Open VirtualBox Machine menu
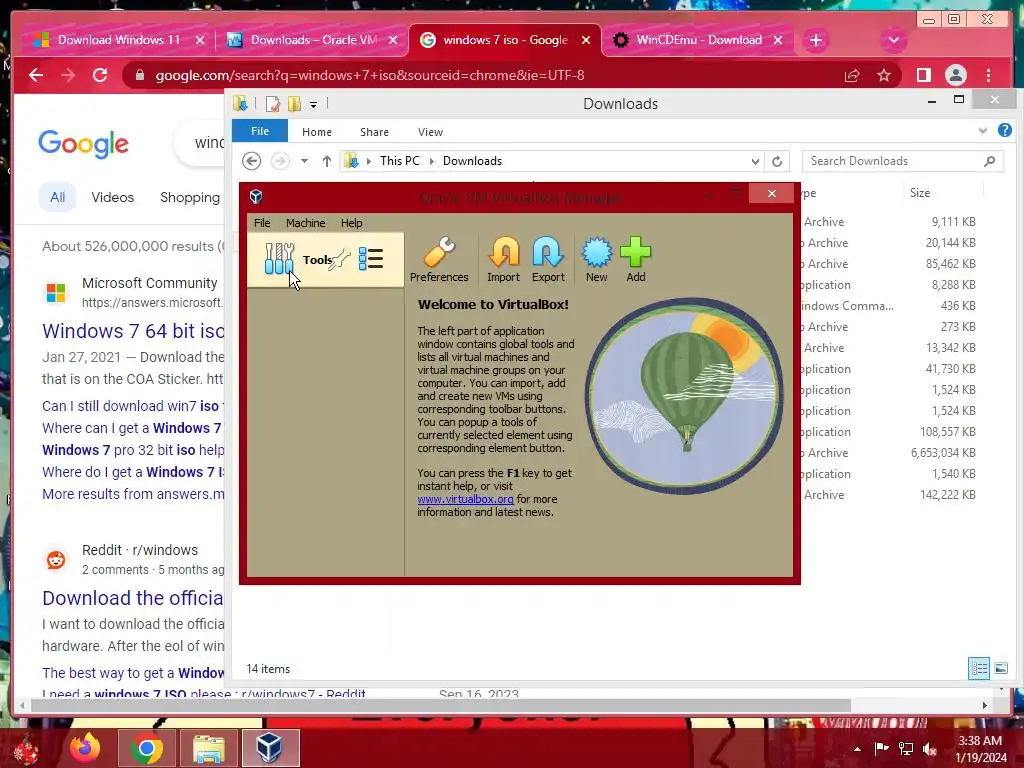This screenshot has height=768, width=1024. [x=305, y=223]
